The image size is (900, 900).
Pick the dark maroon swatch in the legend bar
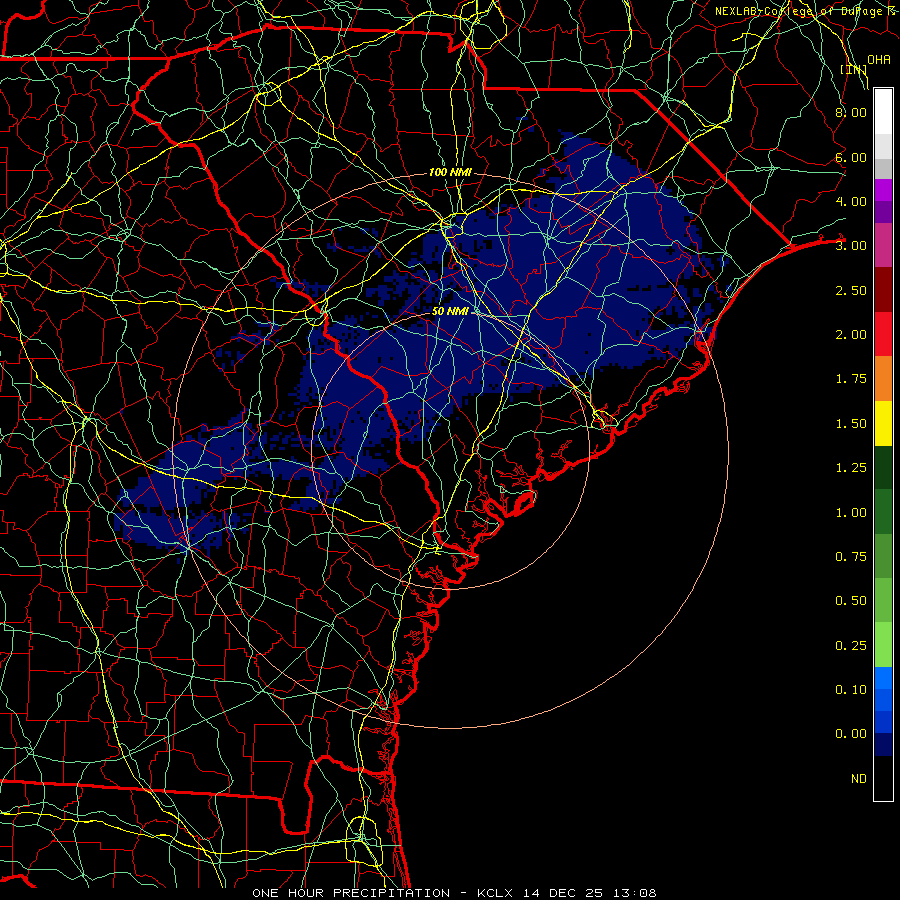coord(883,290)
